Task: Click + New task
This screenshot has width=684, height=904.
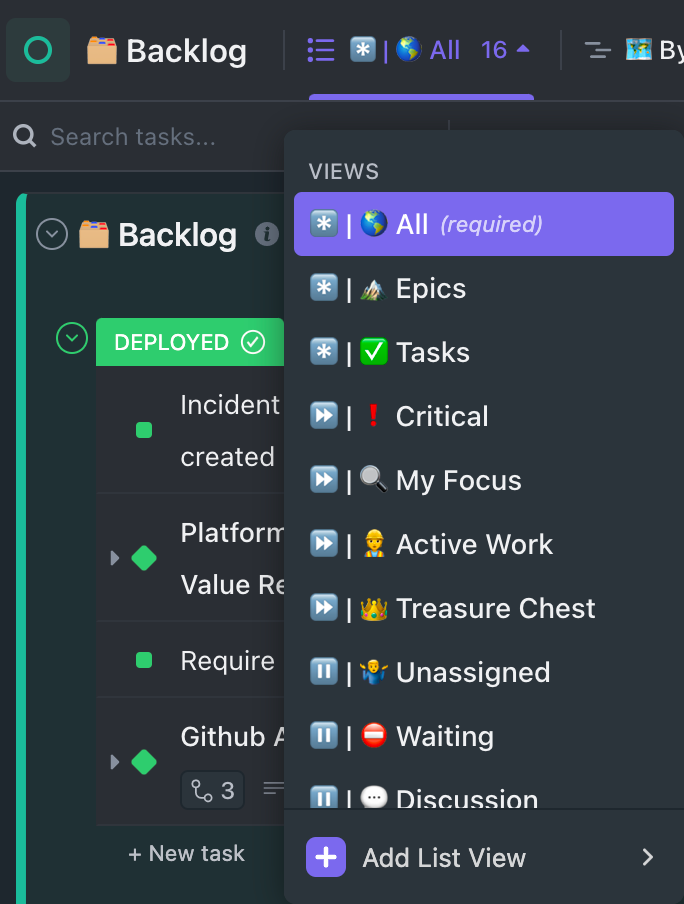Action: pyautogui.click(x=187, y=853)
